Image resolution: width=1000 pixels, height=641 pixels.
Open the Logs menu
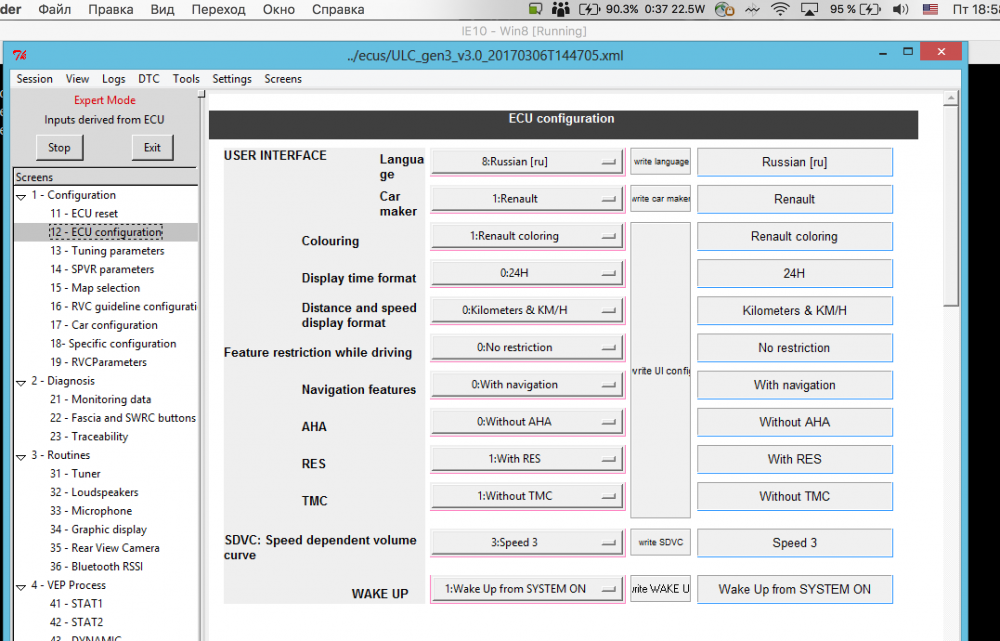[x=114, y=78]
